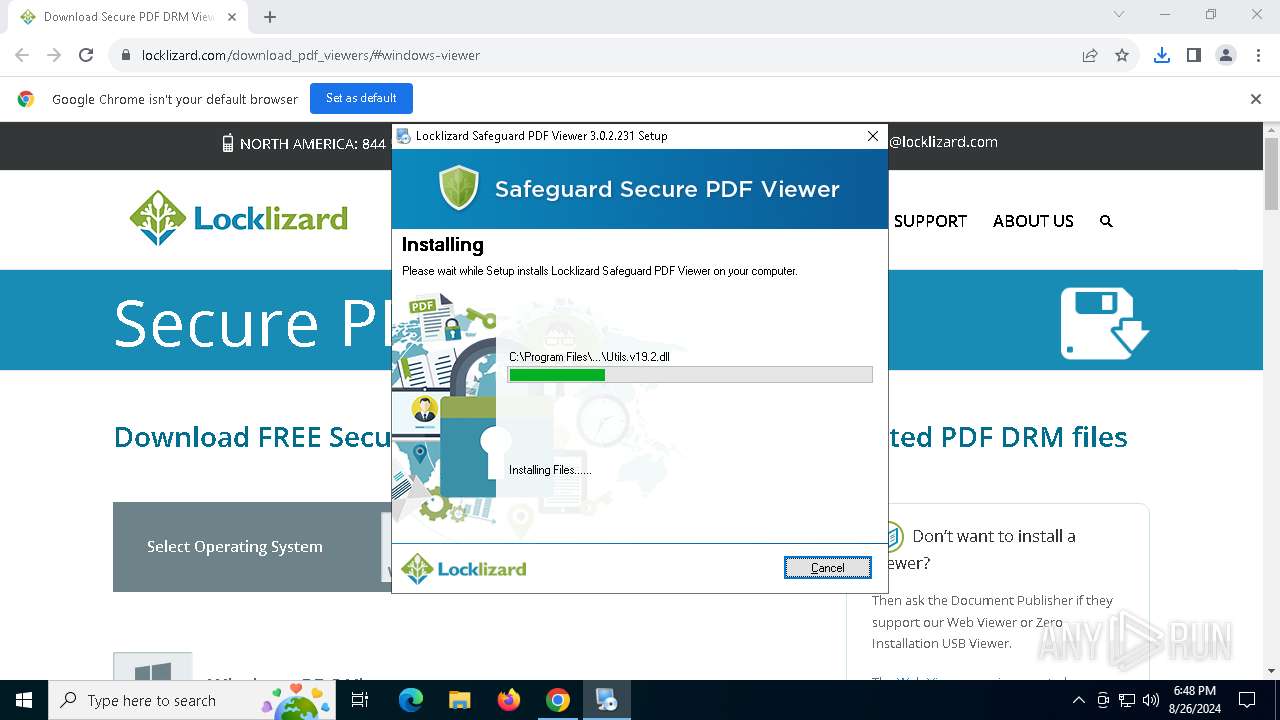Launch Microsoft Edge from taskbar
The image size is (1280, 720).
pos(411,700)
